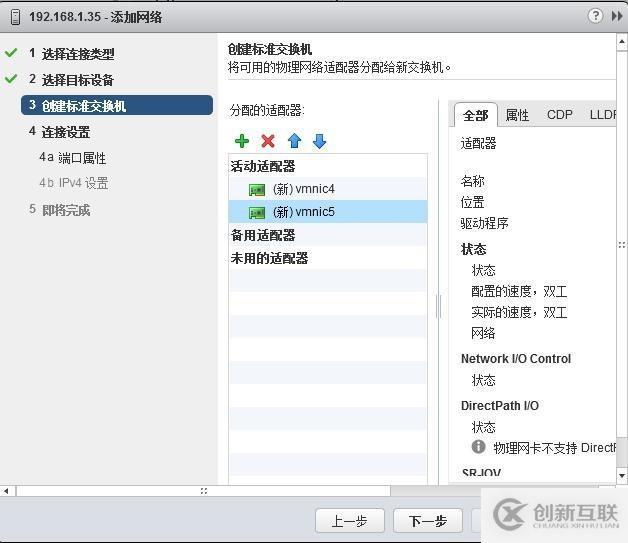Click the 实际的速度，双工 label
Viewport: 628px width, 543px height.
pos(519,312)
